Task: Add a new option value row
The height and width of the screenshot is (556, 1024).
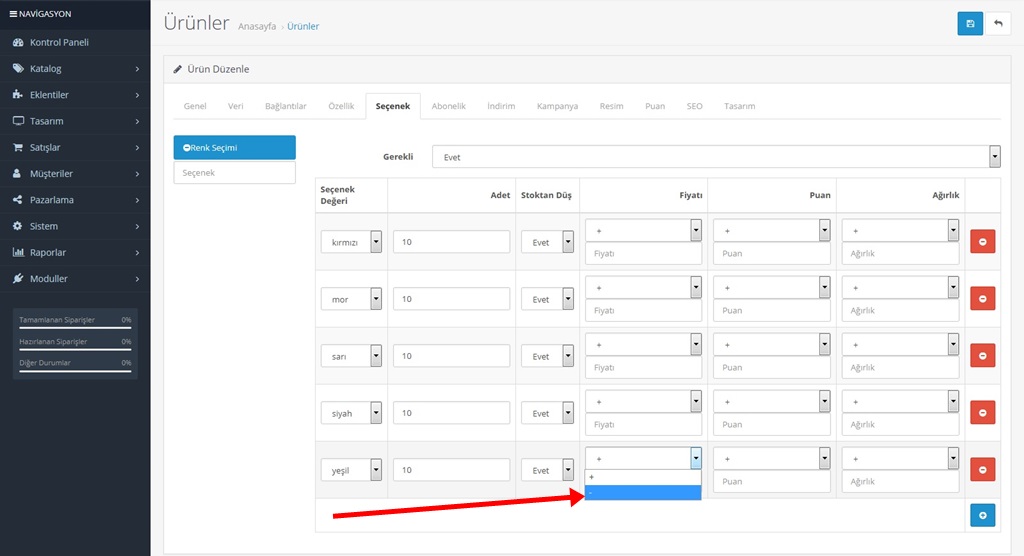Action: 982,515
